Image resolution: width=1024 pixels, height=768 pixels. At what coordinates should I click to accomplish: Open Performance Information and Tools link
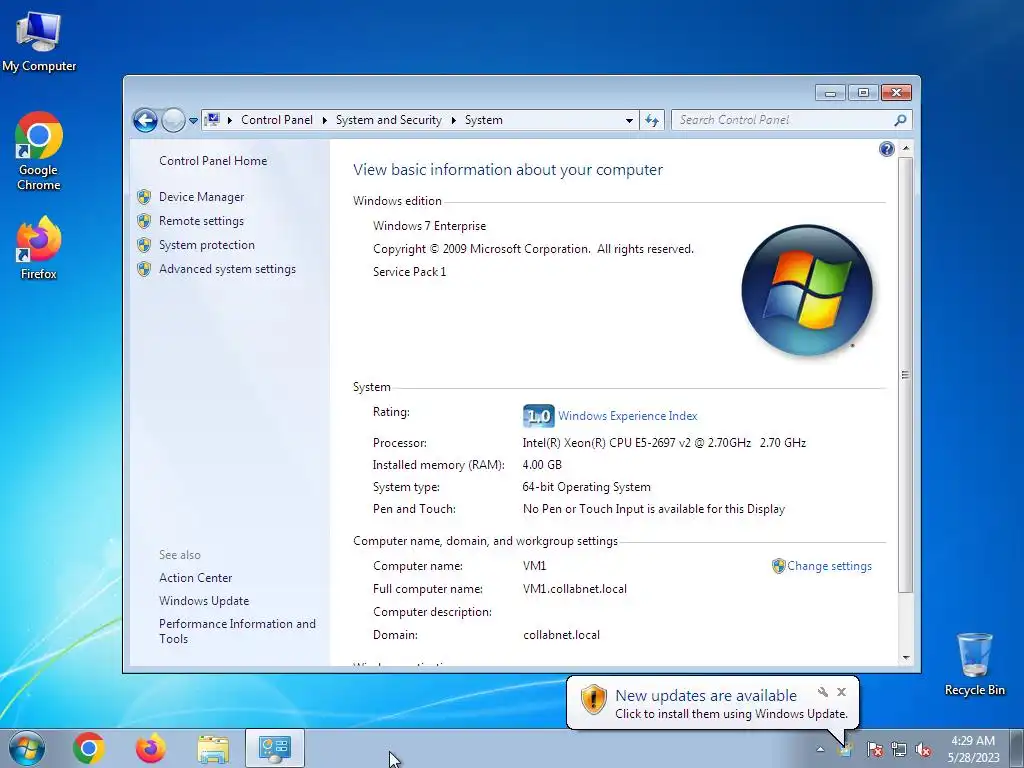coord(237,632)
